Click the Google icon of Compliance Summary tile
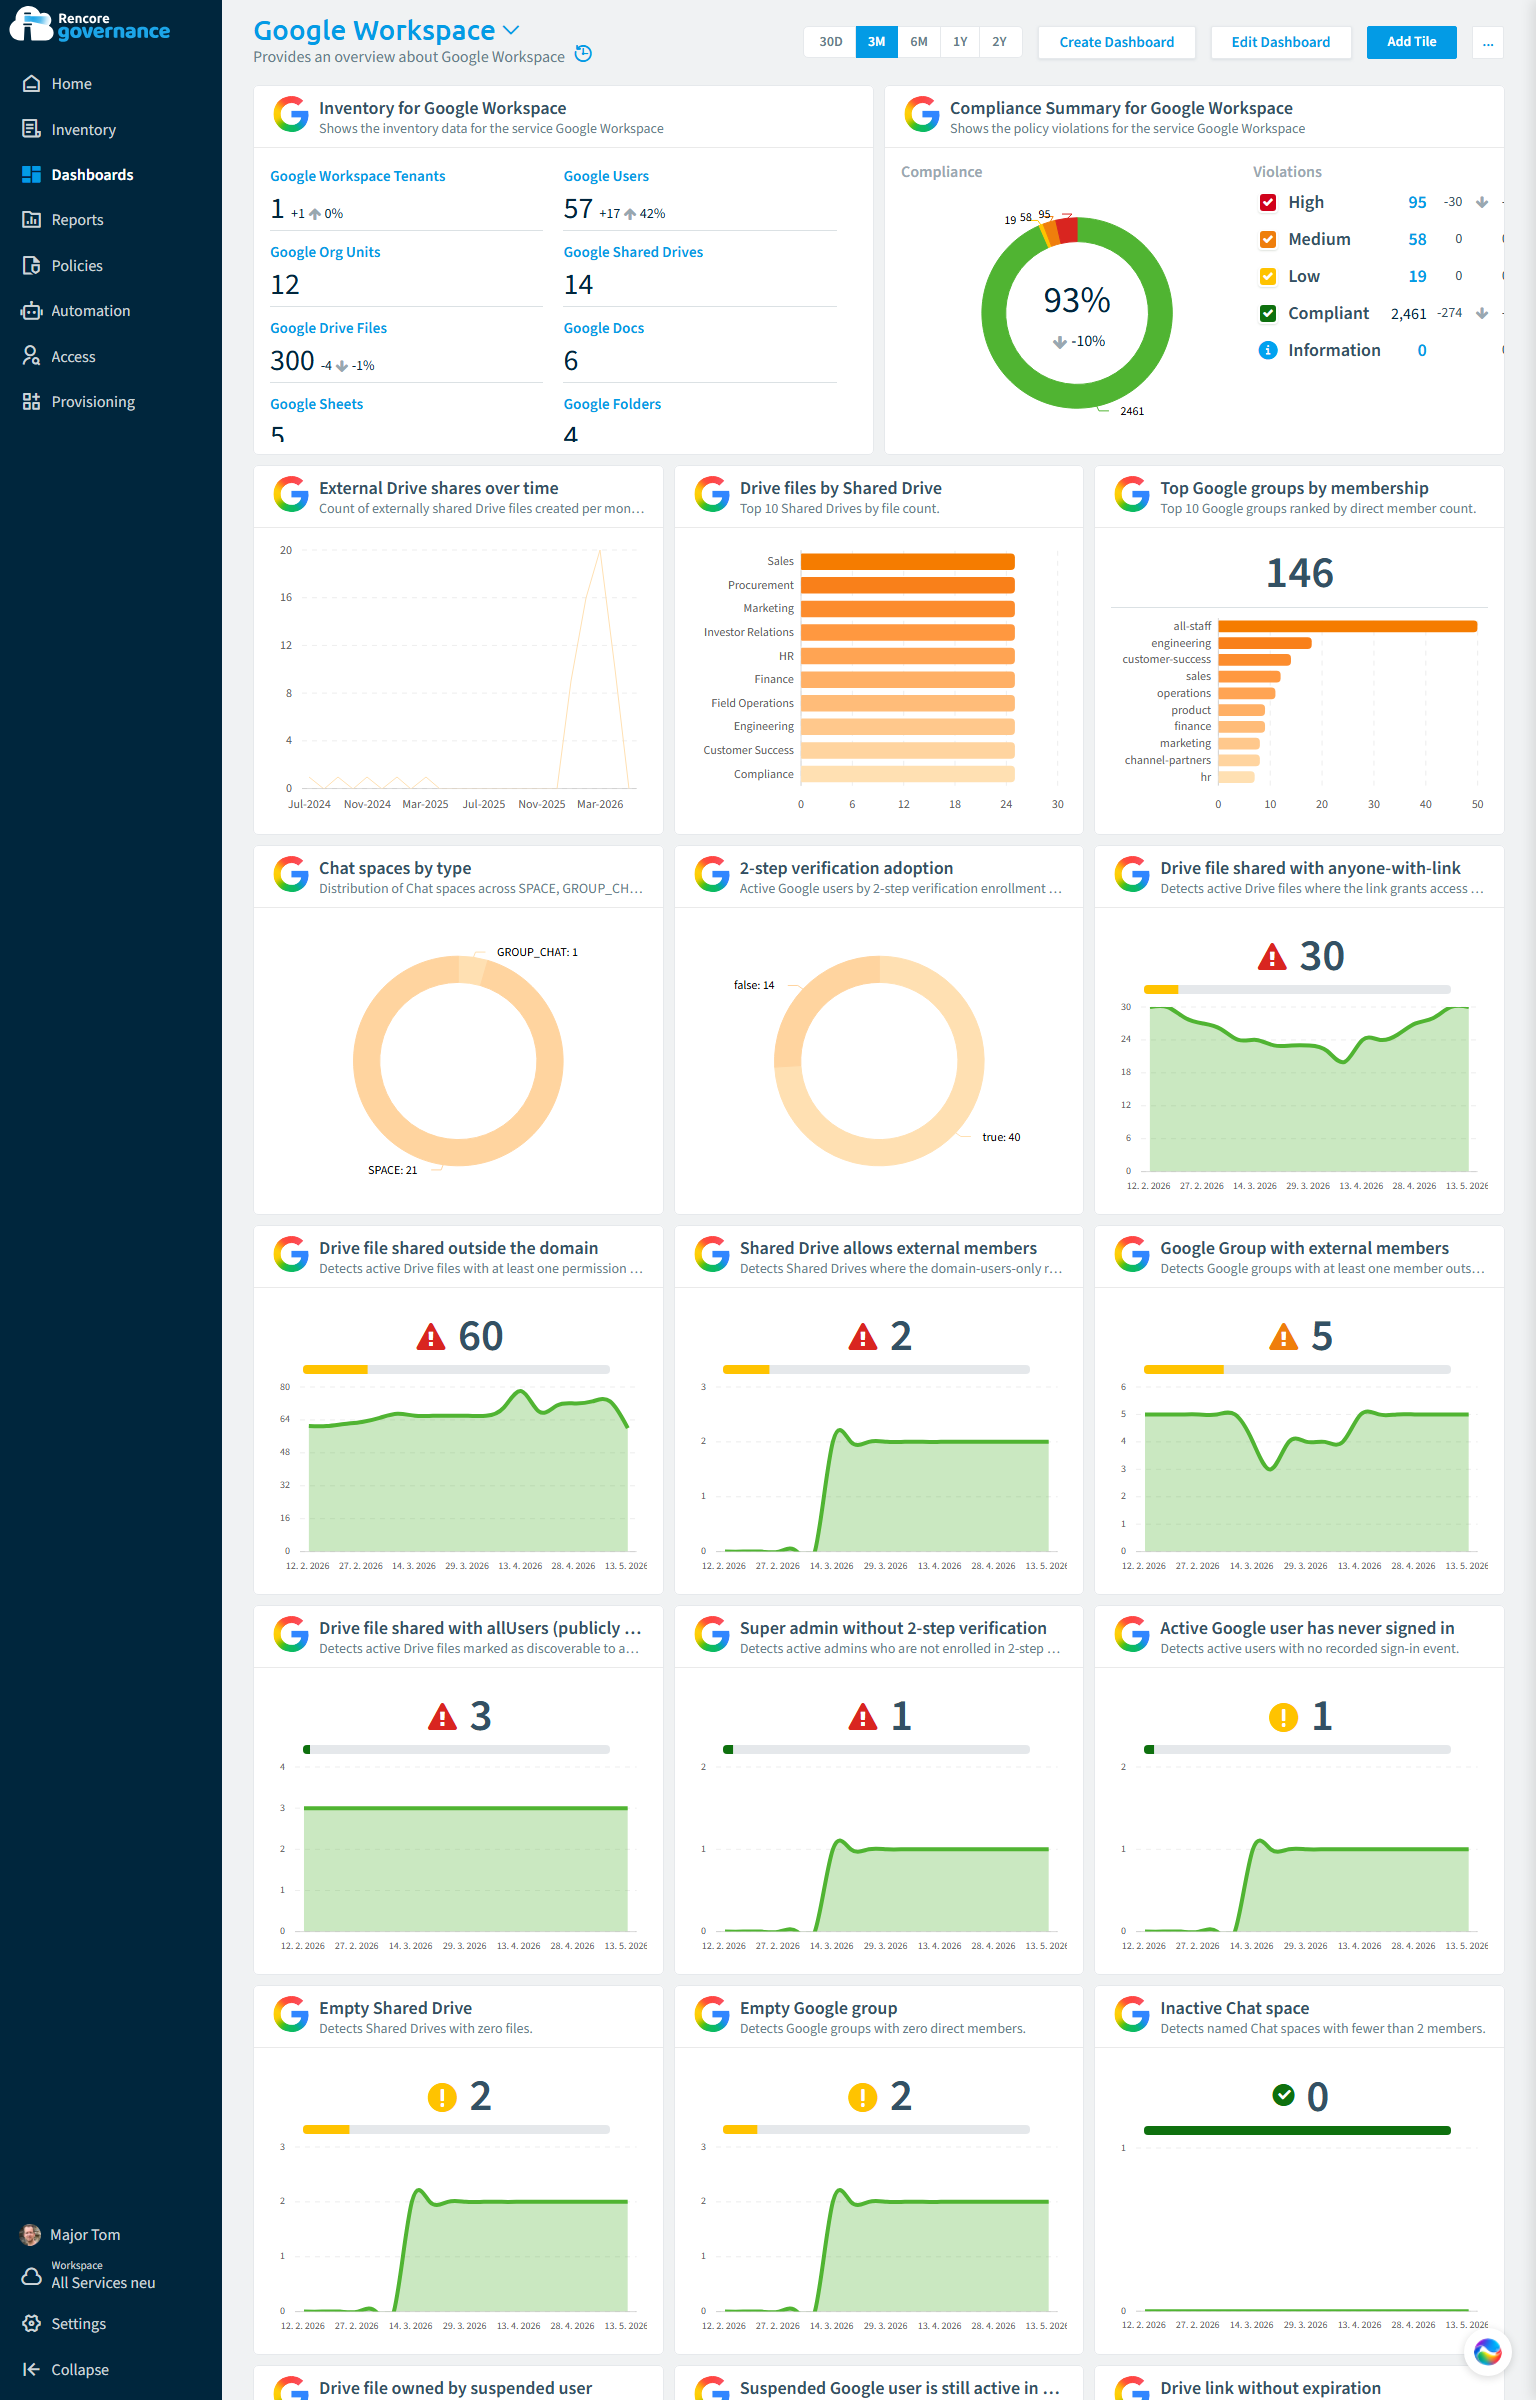This screenshot has width=1536, height=2400. pyautogui.click(x=922, y=114)
